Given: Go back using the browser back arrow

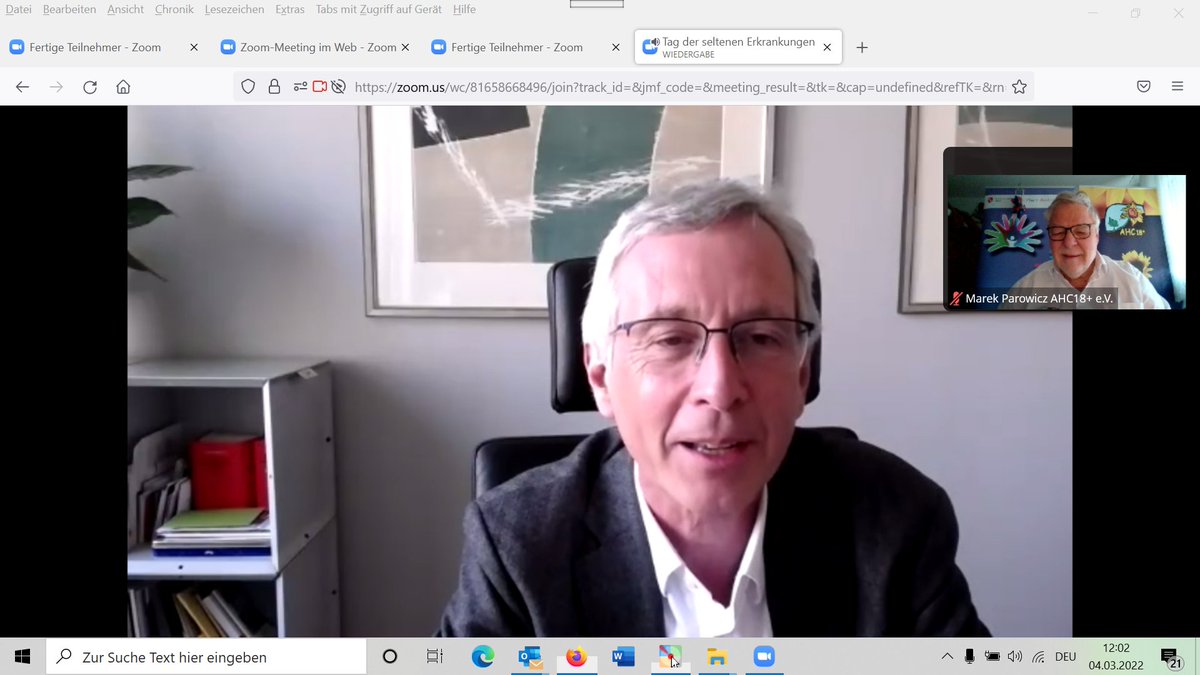Looking at the screenshot, I should click(x=22, y=87).
